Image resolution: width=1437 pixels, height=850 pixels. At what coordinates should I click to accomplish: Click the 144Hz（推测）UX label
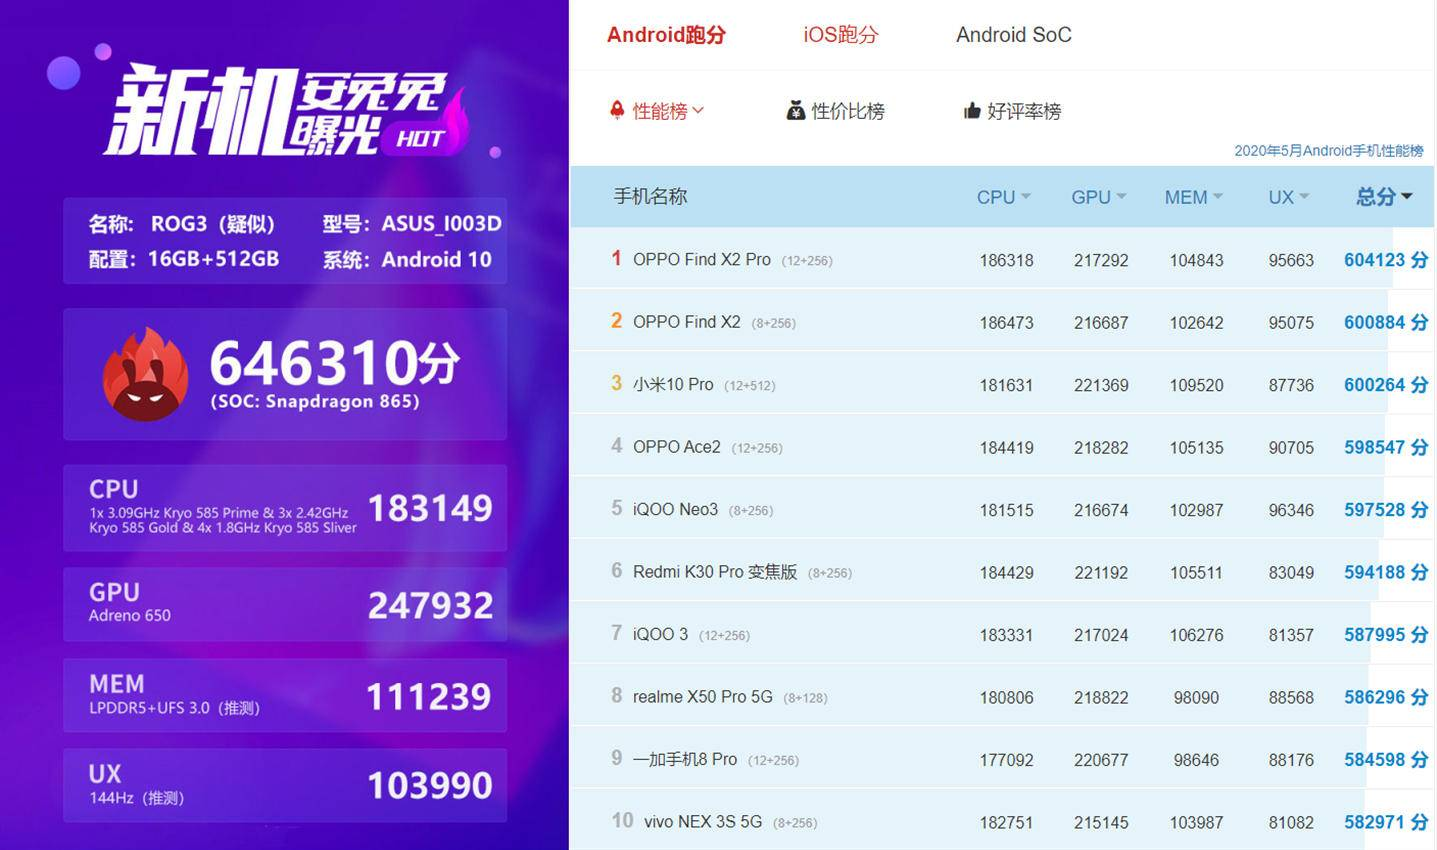click(x=136, y=798)
